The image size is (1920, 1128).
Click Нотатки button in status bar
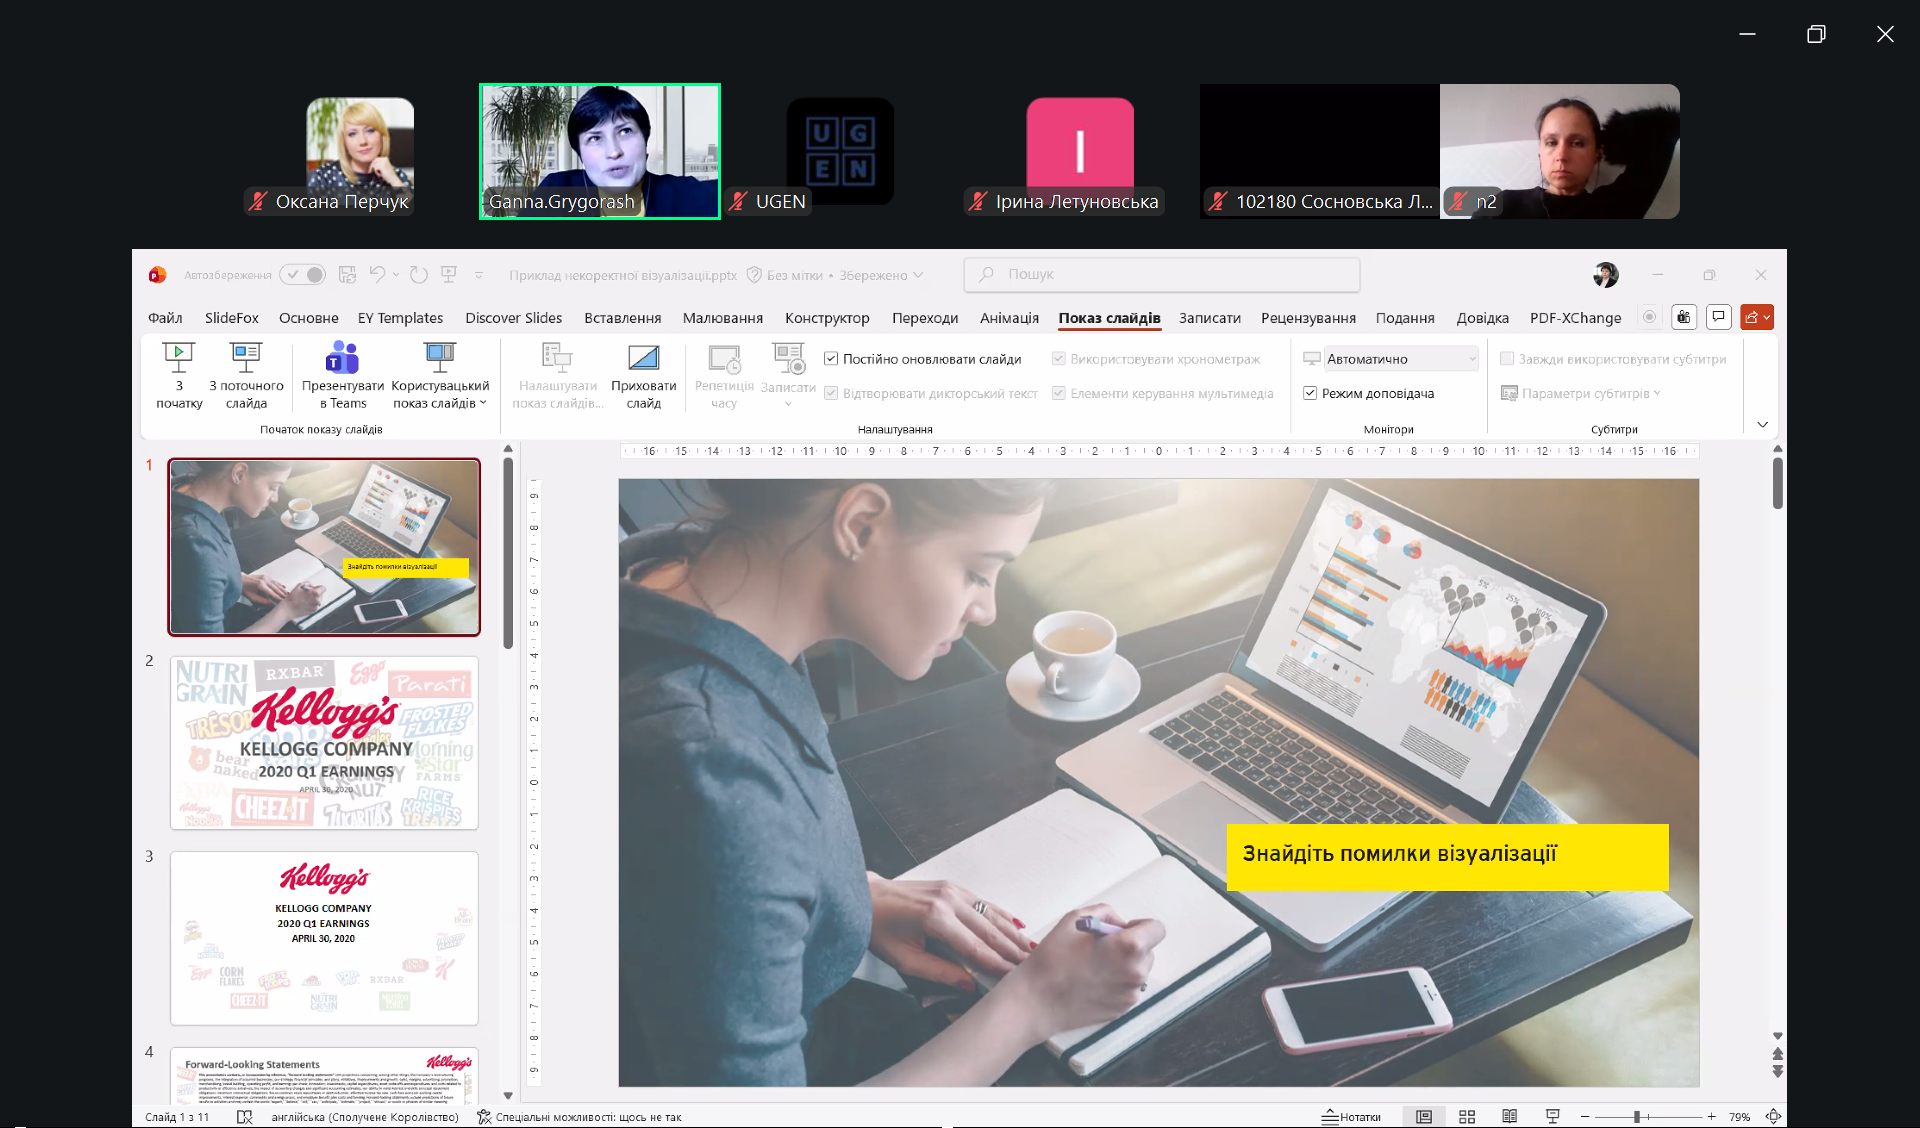[1351, 1116]
